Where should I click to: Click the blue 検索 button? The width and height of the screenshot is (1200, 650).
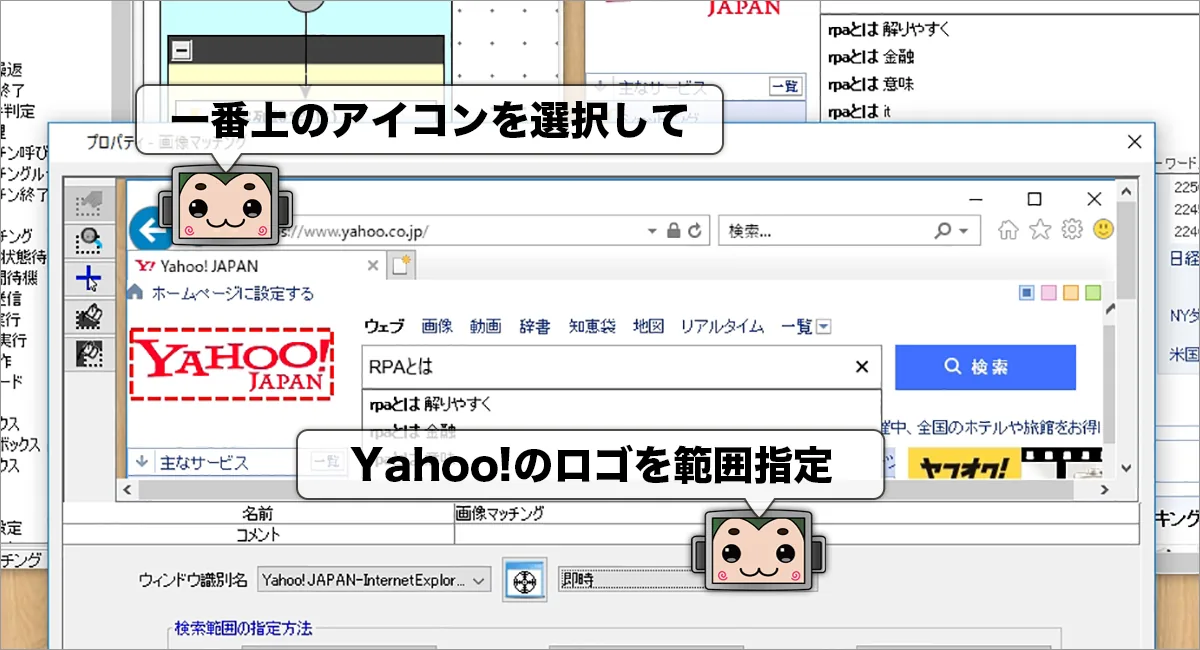[985, 367]
